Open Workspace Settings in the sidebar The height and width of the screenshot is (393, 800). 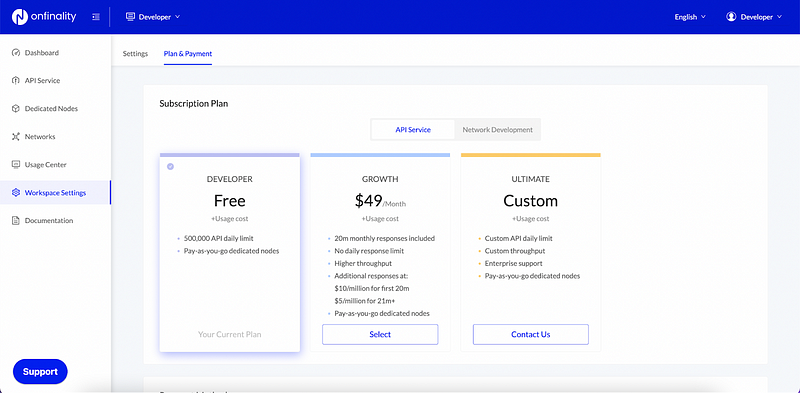[x=55, y=192]
